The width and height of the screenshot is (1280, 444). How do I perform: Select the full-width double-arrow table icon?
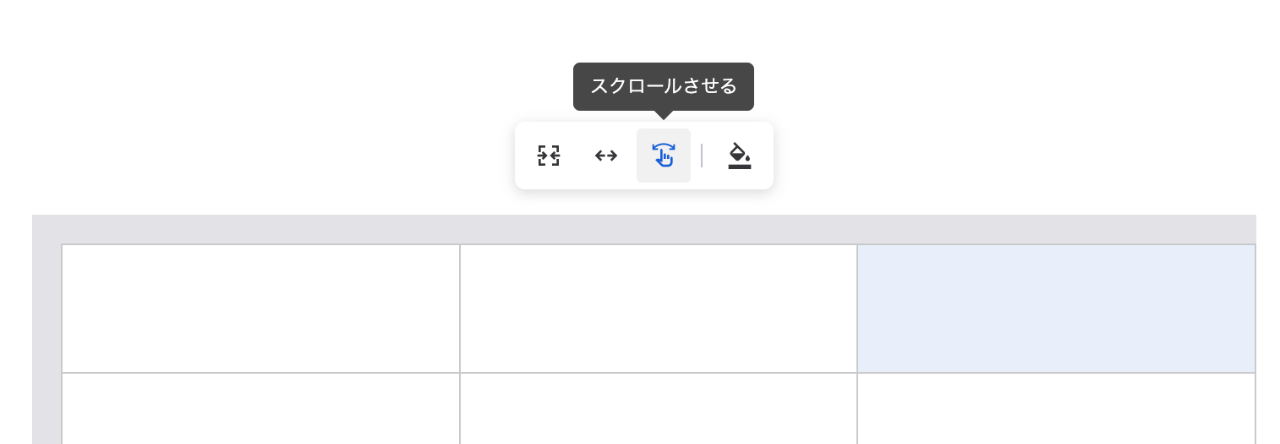(x=606, y=156)
